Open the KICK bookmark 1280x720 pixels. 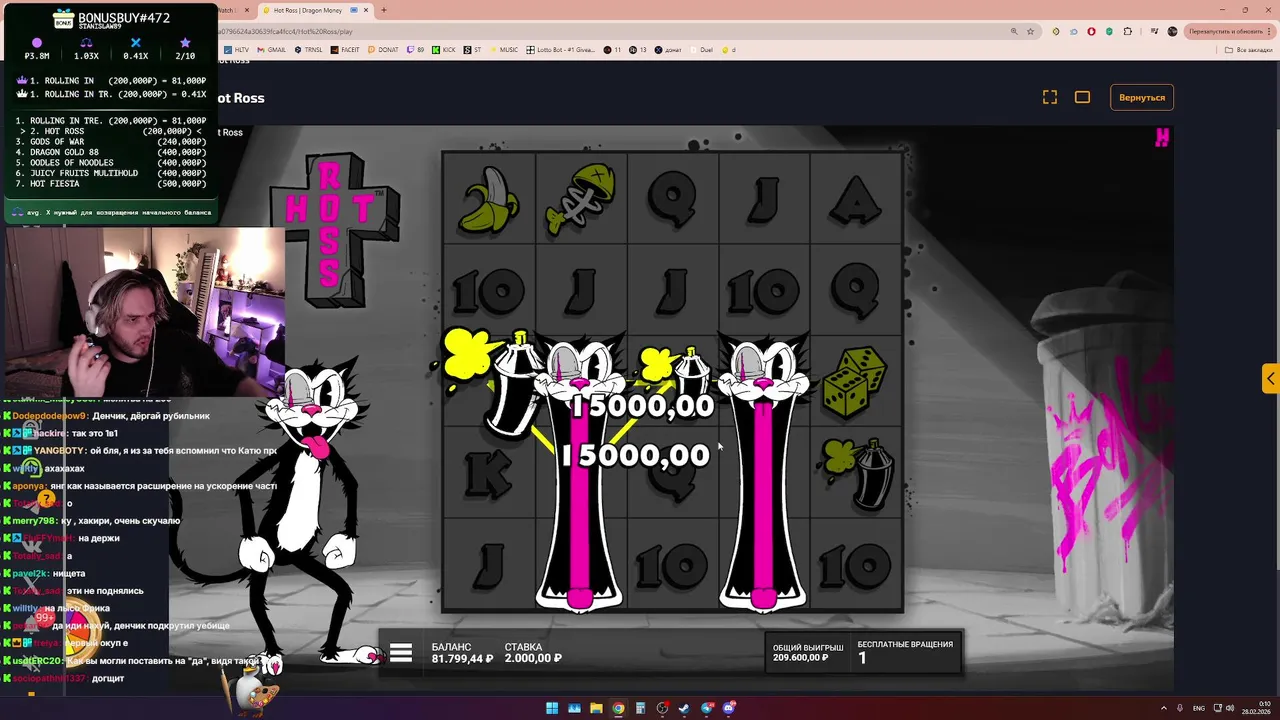[x=444, y=49]
